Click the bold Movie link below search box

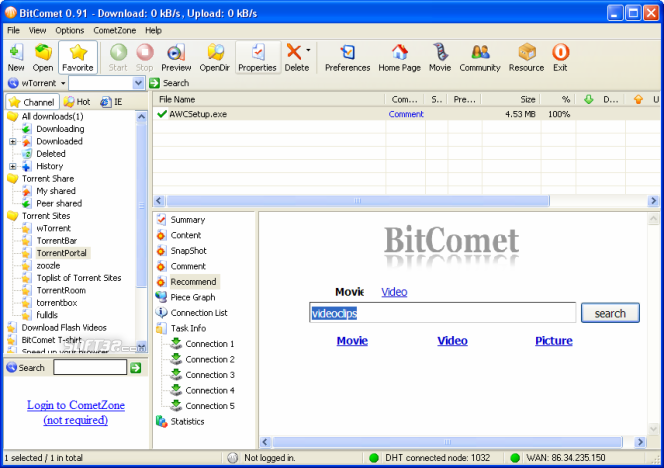click(352, 341)
